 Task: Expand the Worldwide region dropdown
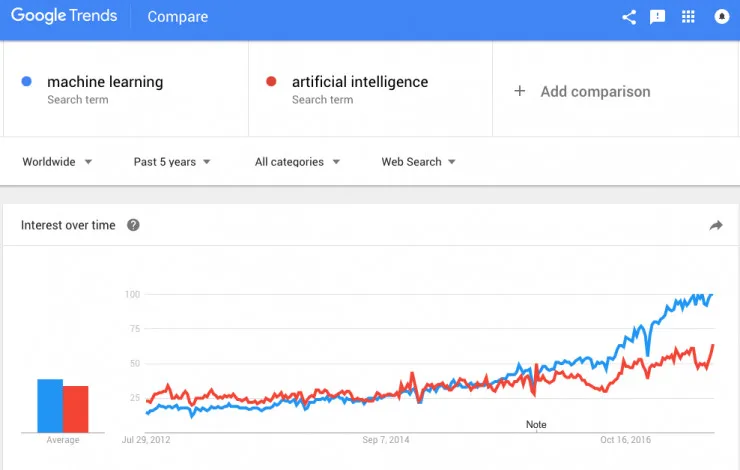57,162
